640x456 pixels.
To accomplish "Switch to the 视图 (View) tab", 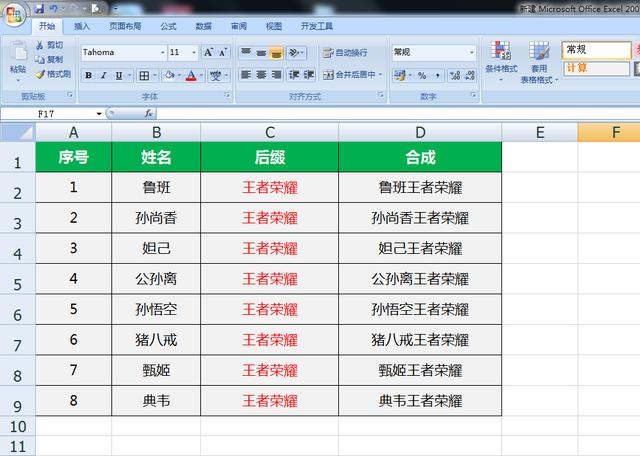I will click(x=273, y=27).
